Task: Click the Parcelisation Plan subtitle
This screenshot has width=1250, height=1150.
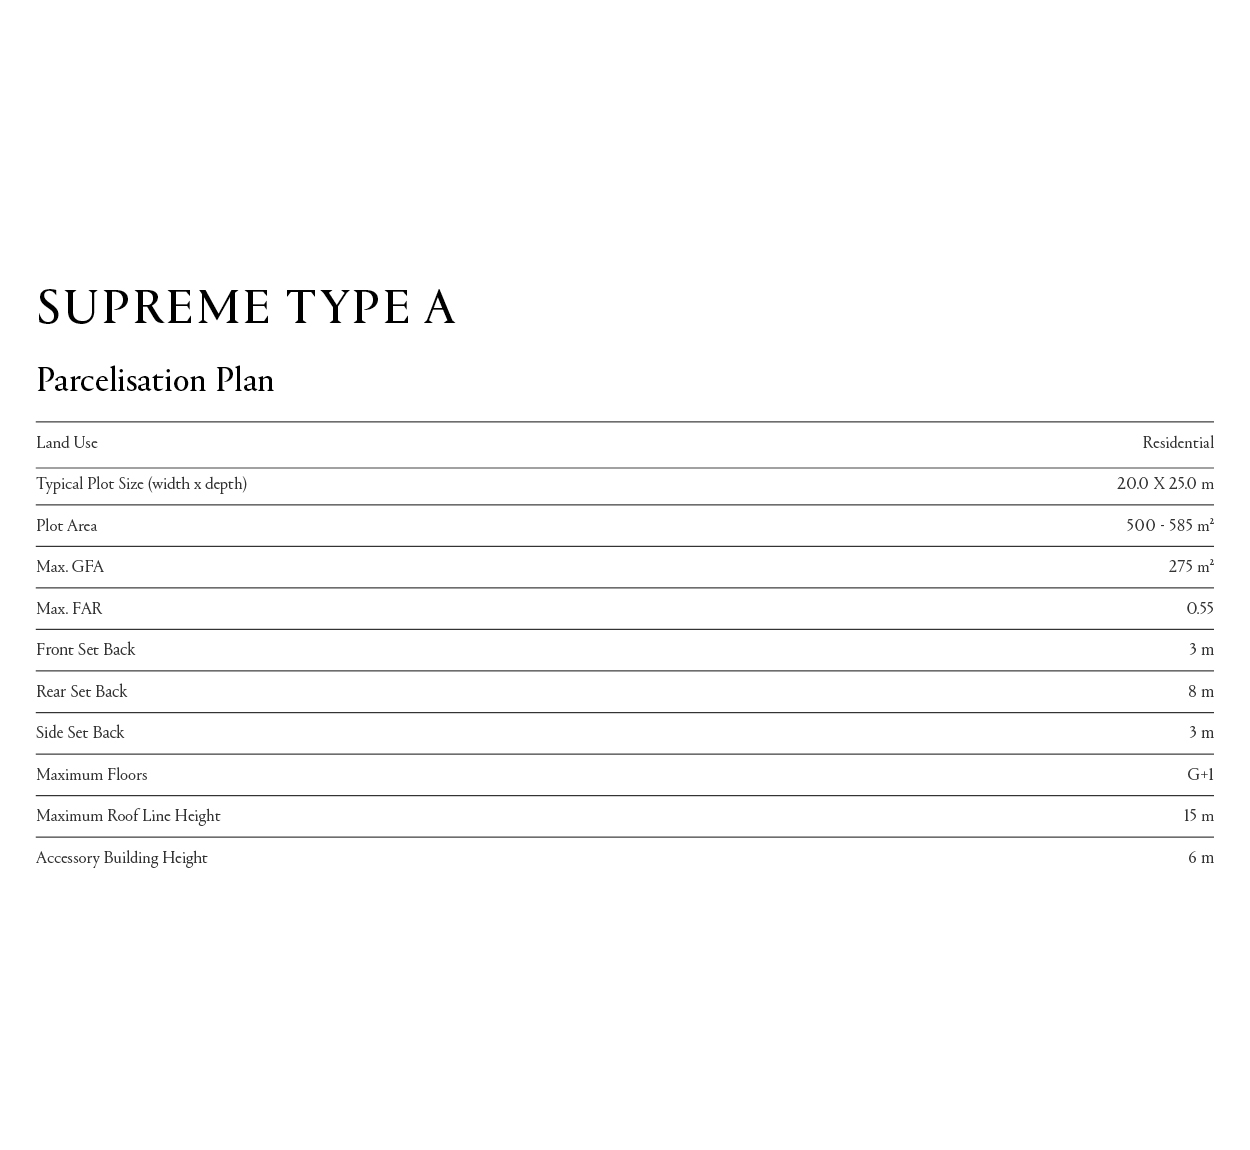Action: (155, 380)
